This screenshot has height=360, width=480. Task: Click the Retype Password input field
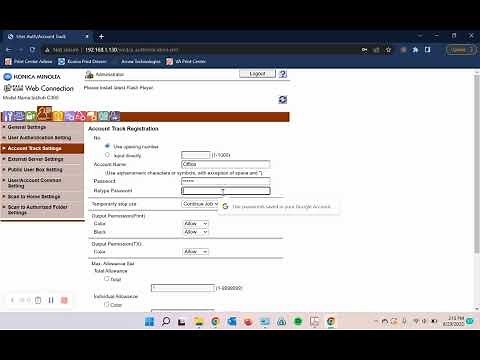click(x=226, y=191)
